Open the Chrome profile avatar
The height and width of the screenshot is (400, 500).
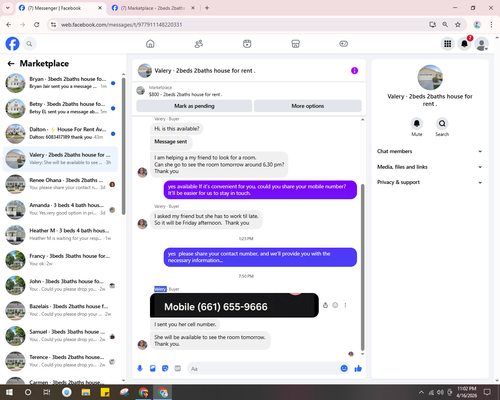[x=477, y=24]
